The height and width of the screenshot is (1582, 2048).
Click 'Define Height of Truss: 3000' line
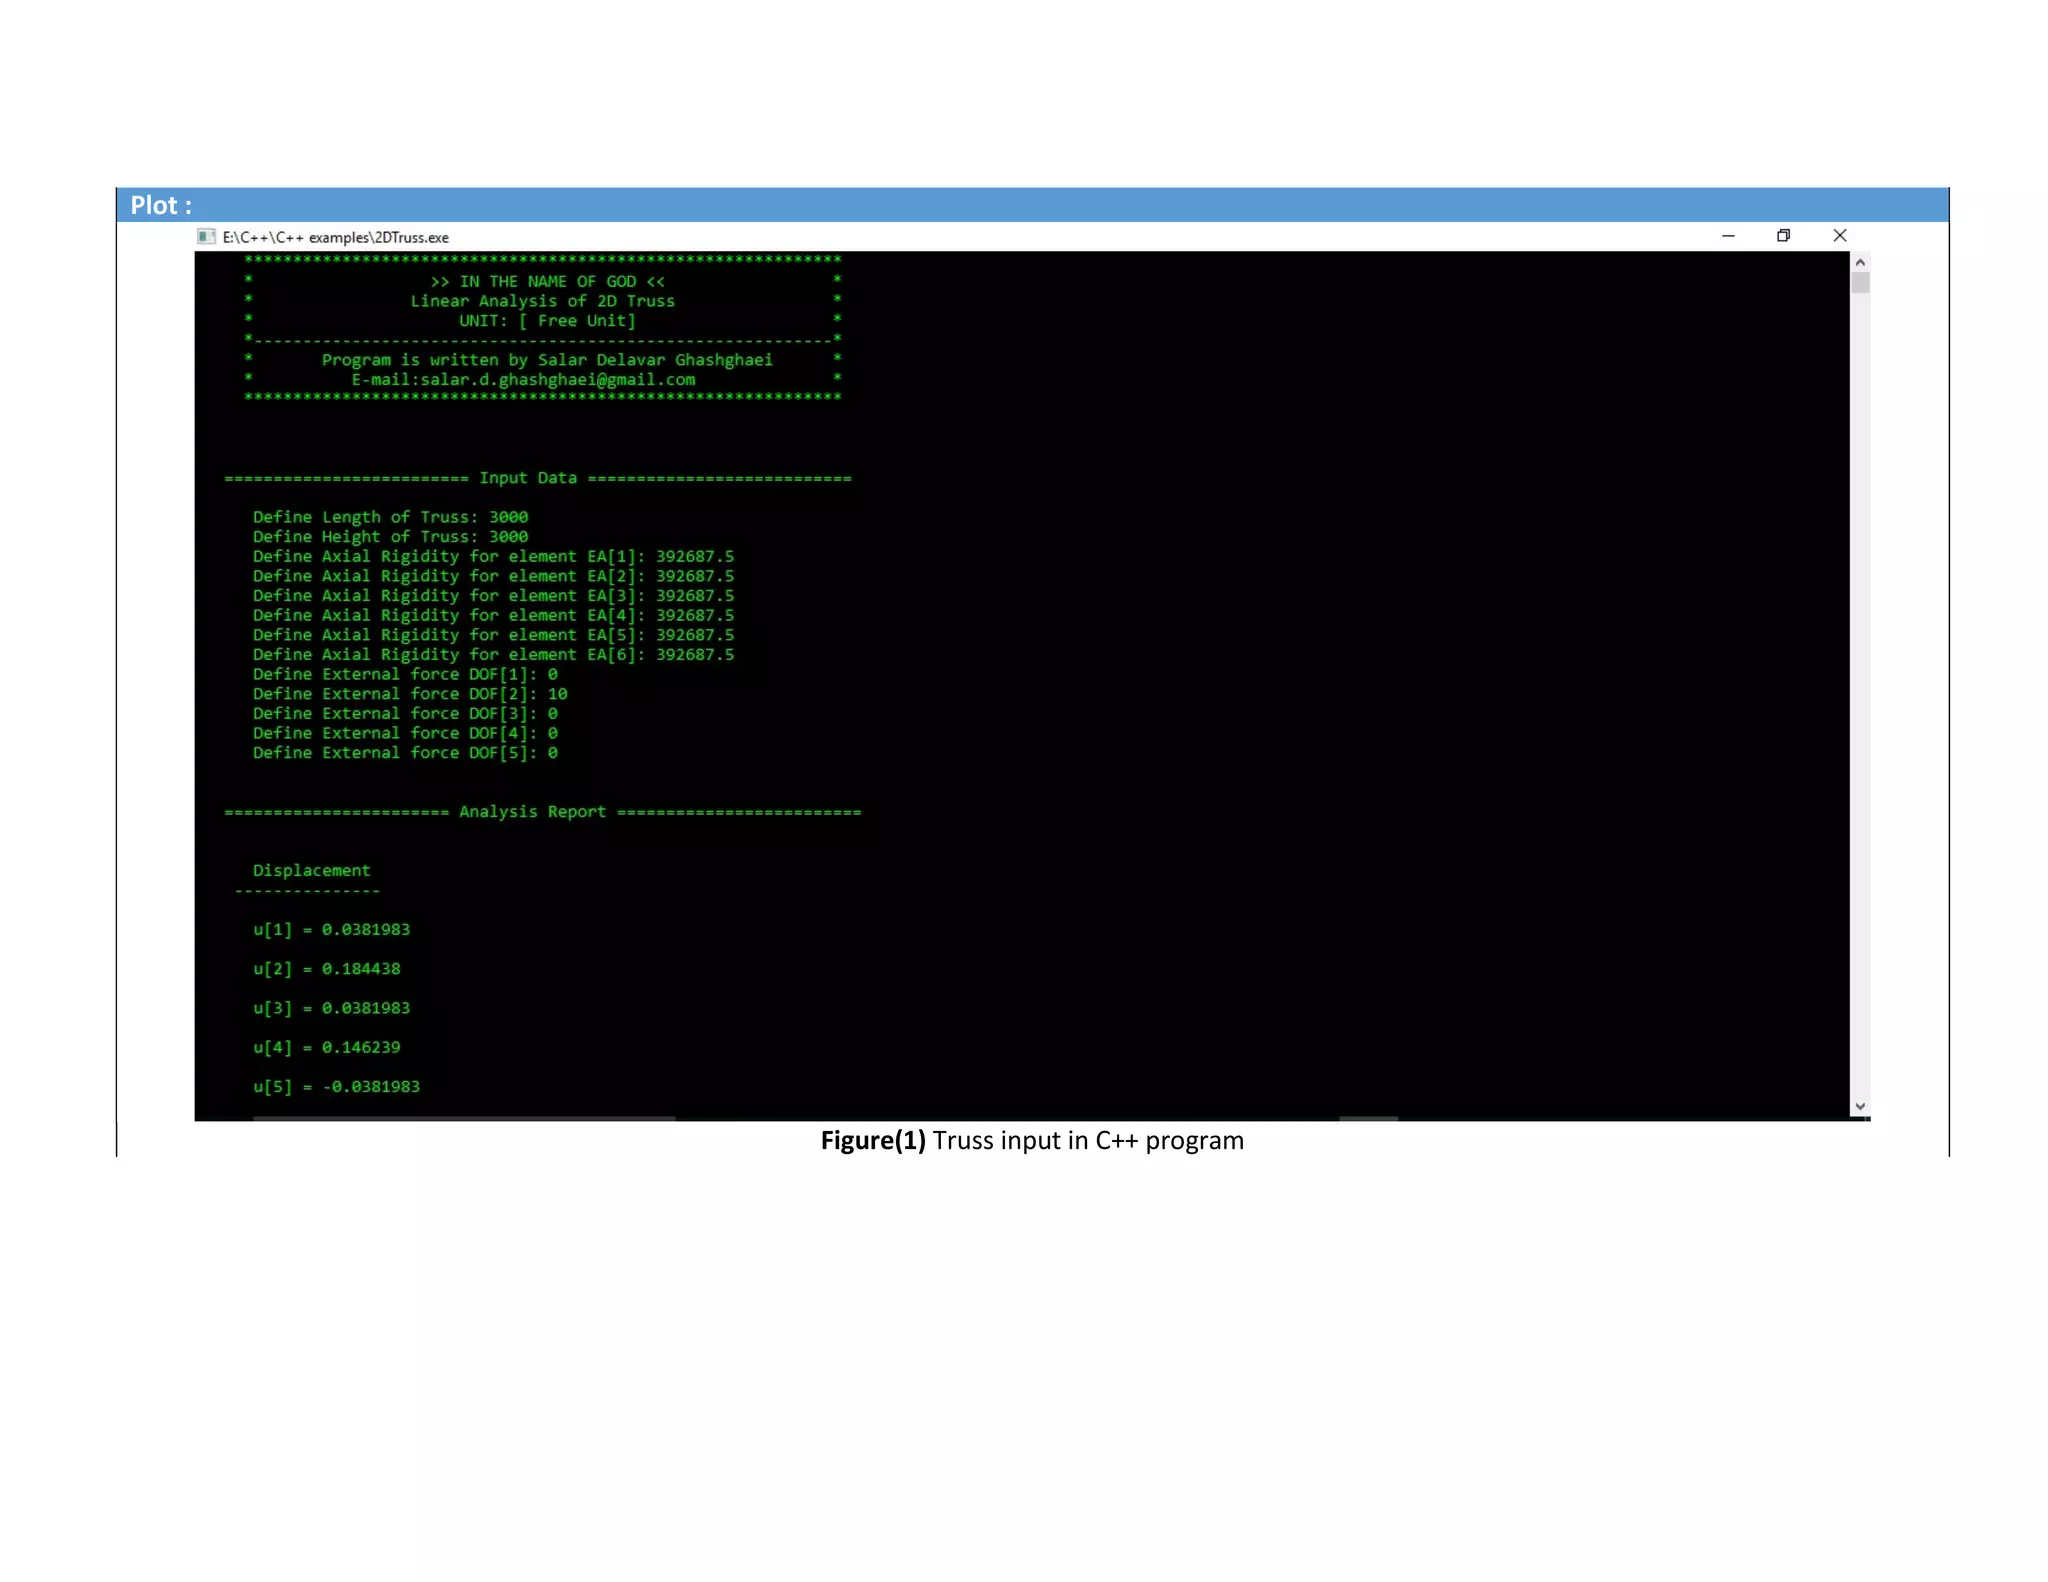click(x=390, y=537)
